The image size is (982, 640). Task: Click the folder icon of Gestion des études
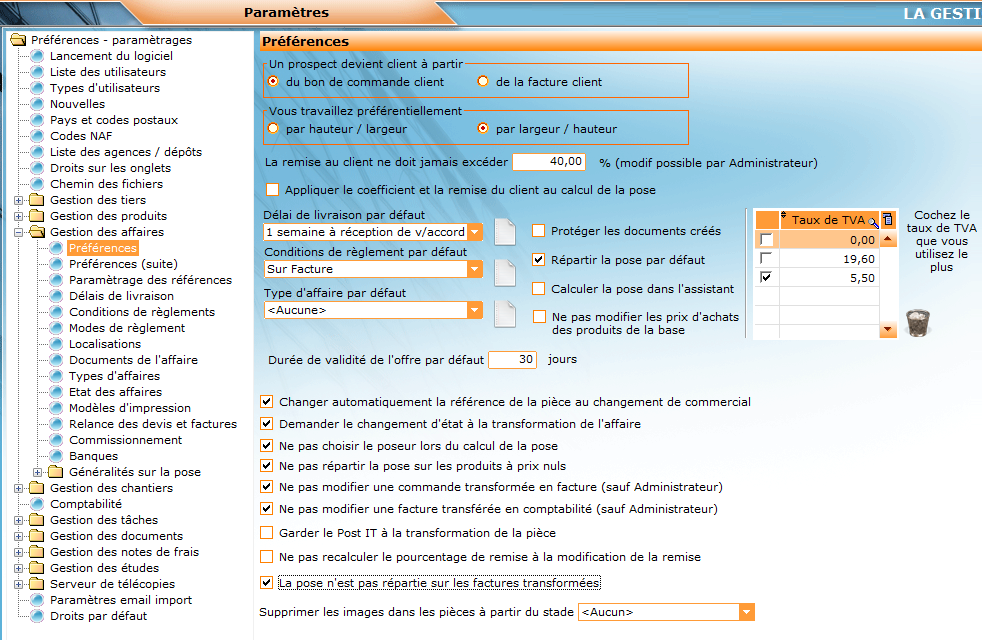coord(37,568)
